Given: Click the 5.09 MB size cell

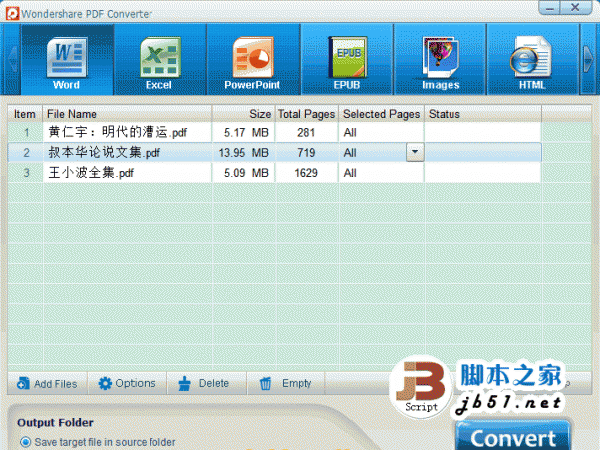Looking at the screenshot, I should [244, 173].
